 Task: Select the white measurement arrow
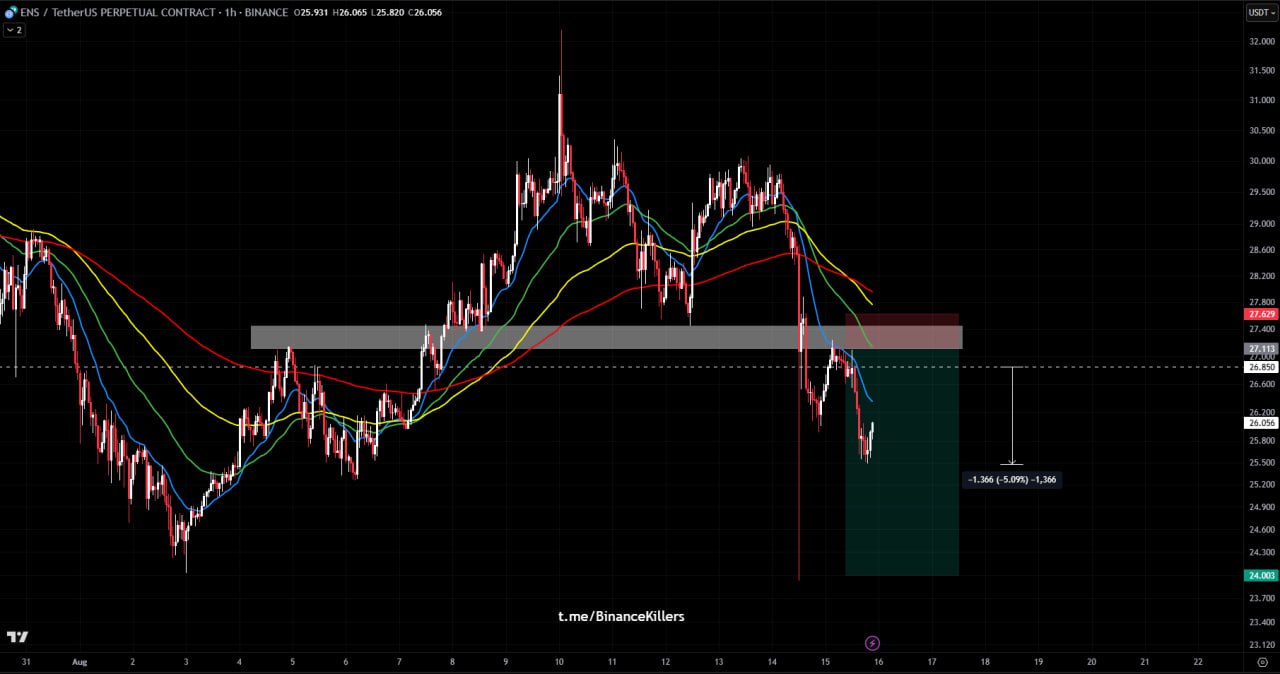1012,415
